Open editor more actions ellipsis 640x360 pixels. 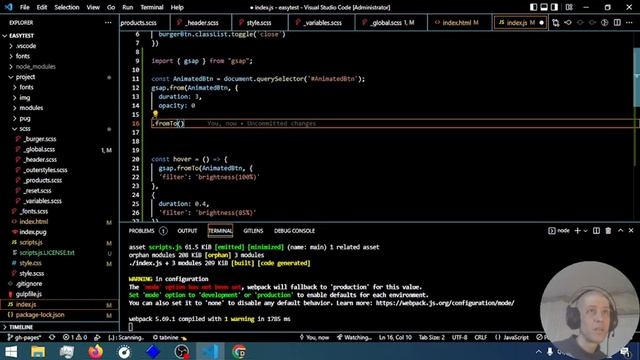coord(629,23)
